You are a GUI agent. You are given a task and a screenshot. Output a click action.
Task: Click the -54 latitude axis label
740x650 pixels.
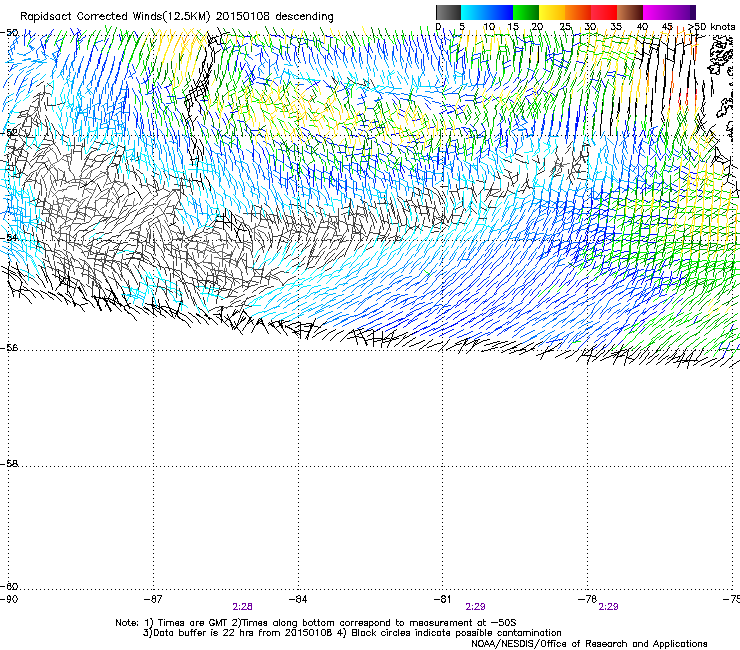click(x=9, y=237)
